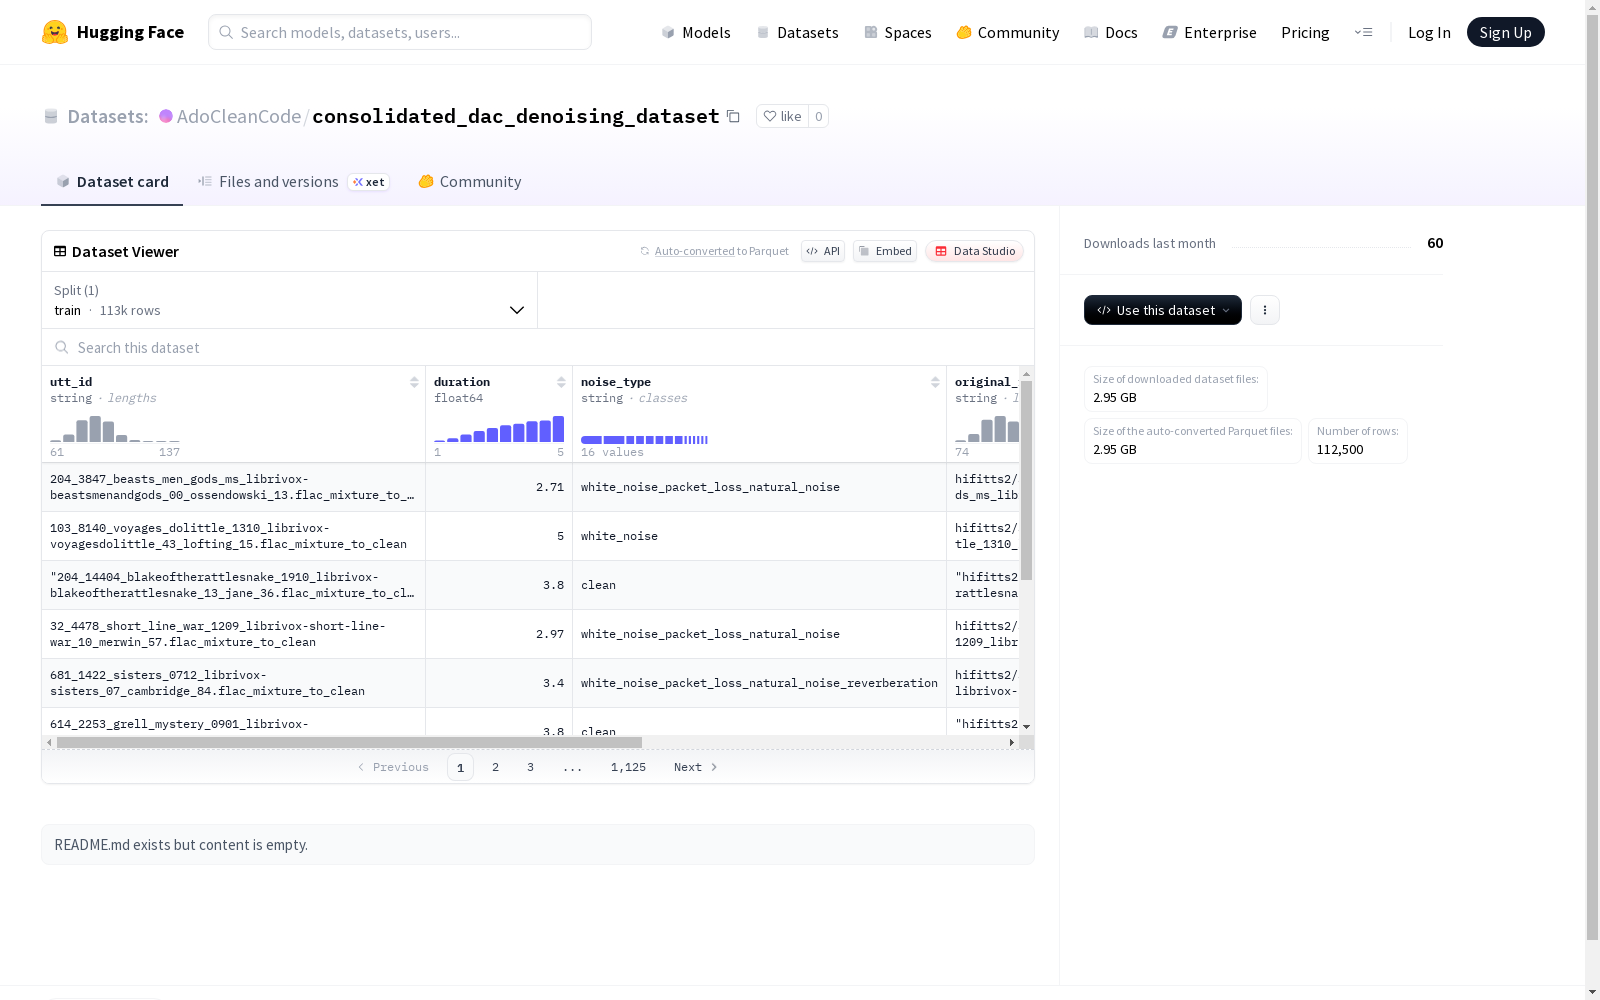Select the utt_id cell starting 681_1422_sisters_0712
Viewport: 1600px width, 1000px height.
click(233, 683)
